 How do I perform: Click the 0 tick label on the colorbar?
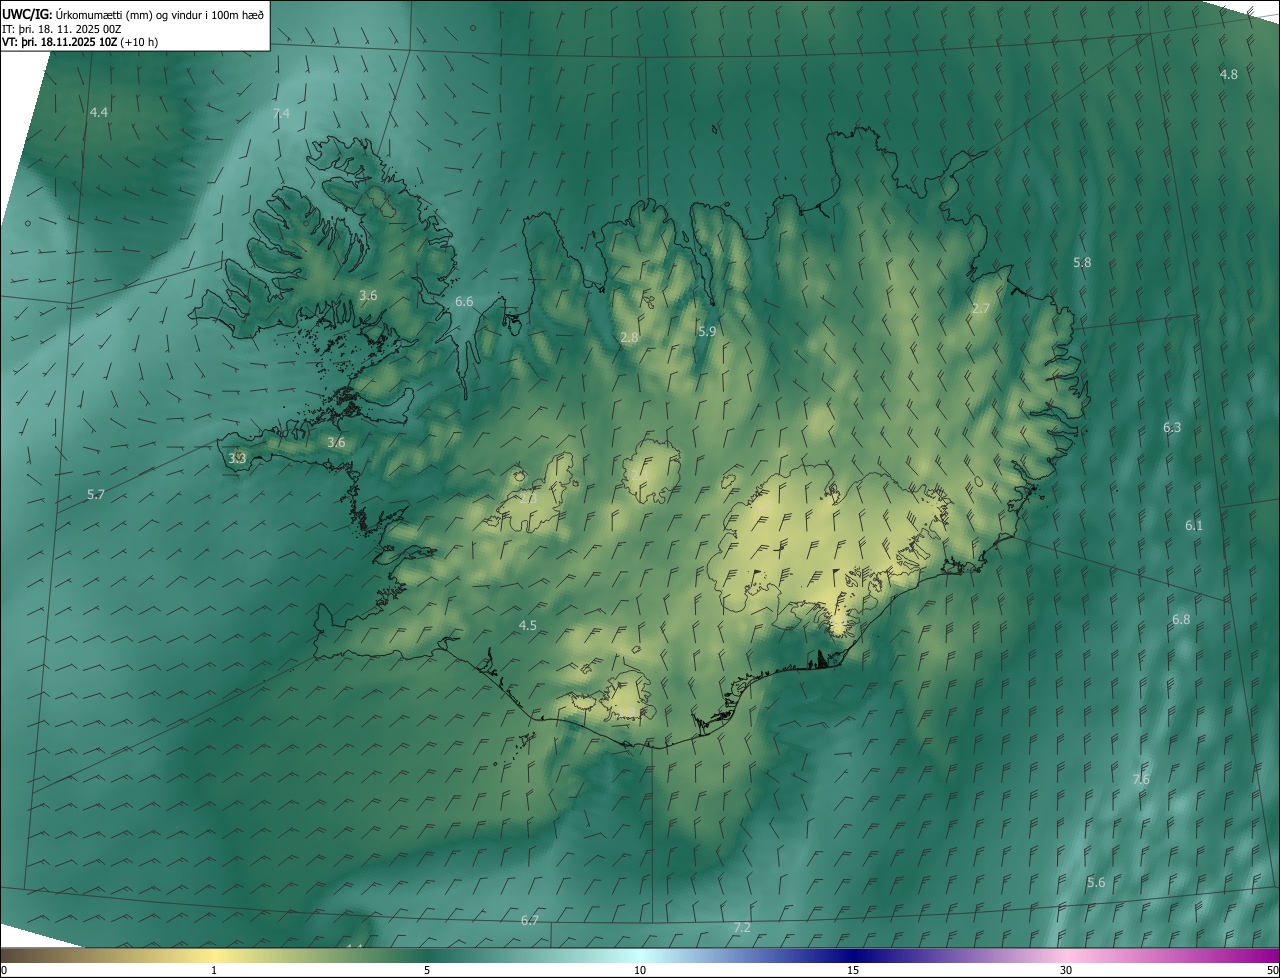(x=4, y=970)
